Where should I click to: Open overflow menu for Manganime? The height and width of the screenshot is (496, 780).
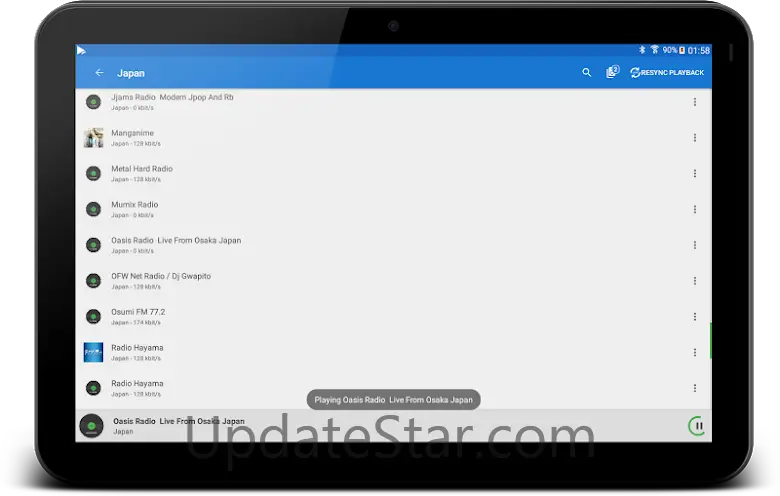coord(694,138)
